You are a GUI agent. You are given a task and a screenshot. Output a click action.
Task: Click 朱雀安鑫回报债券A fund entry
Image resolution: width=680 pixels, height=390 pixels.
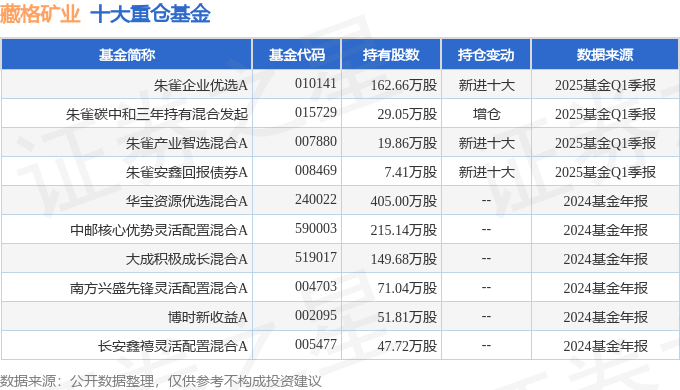point(187,172)
